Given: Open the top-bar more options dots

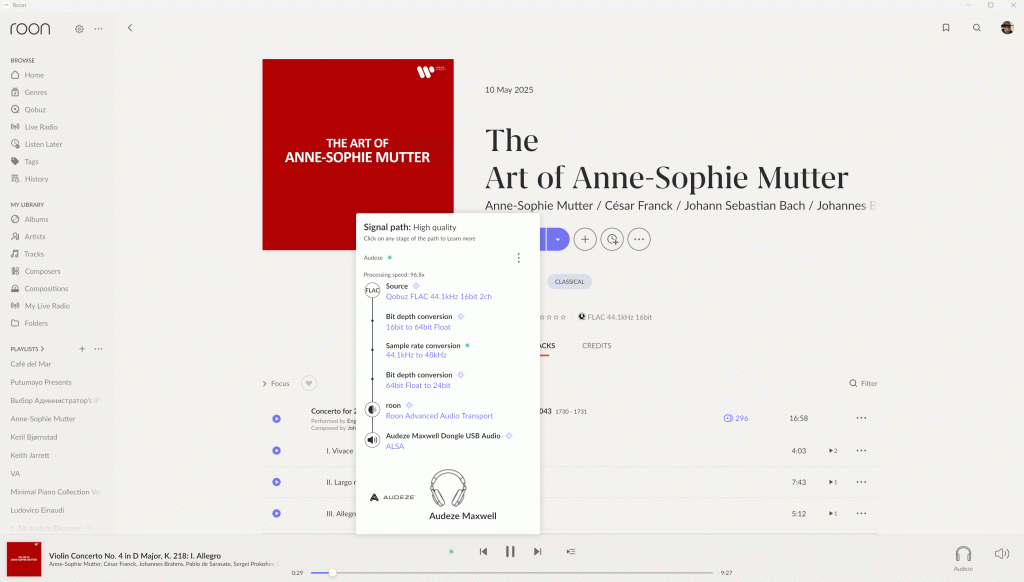Looking at the screenshot, I should (x=99, y=29).
